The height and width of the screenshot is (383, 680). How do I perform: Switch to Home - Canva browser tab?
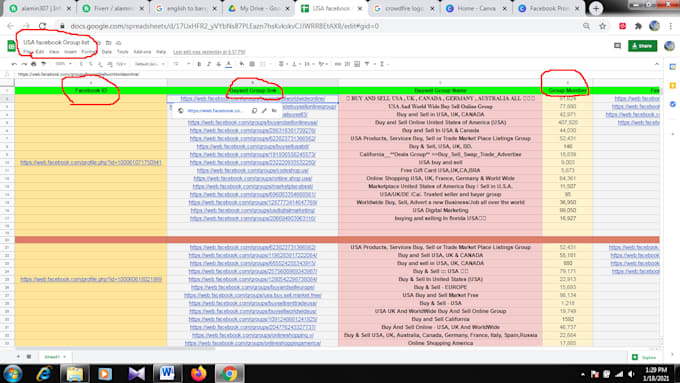477,8
